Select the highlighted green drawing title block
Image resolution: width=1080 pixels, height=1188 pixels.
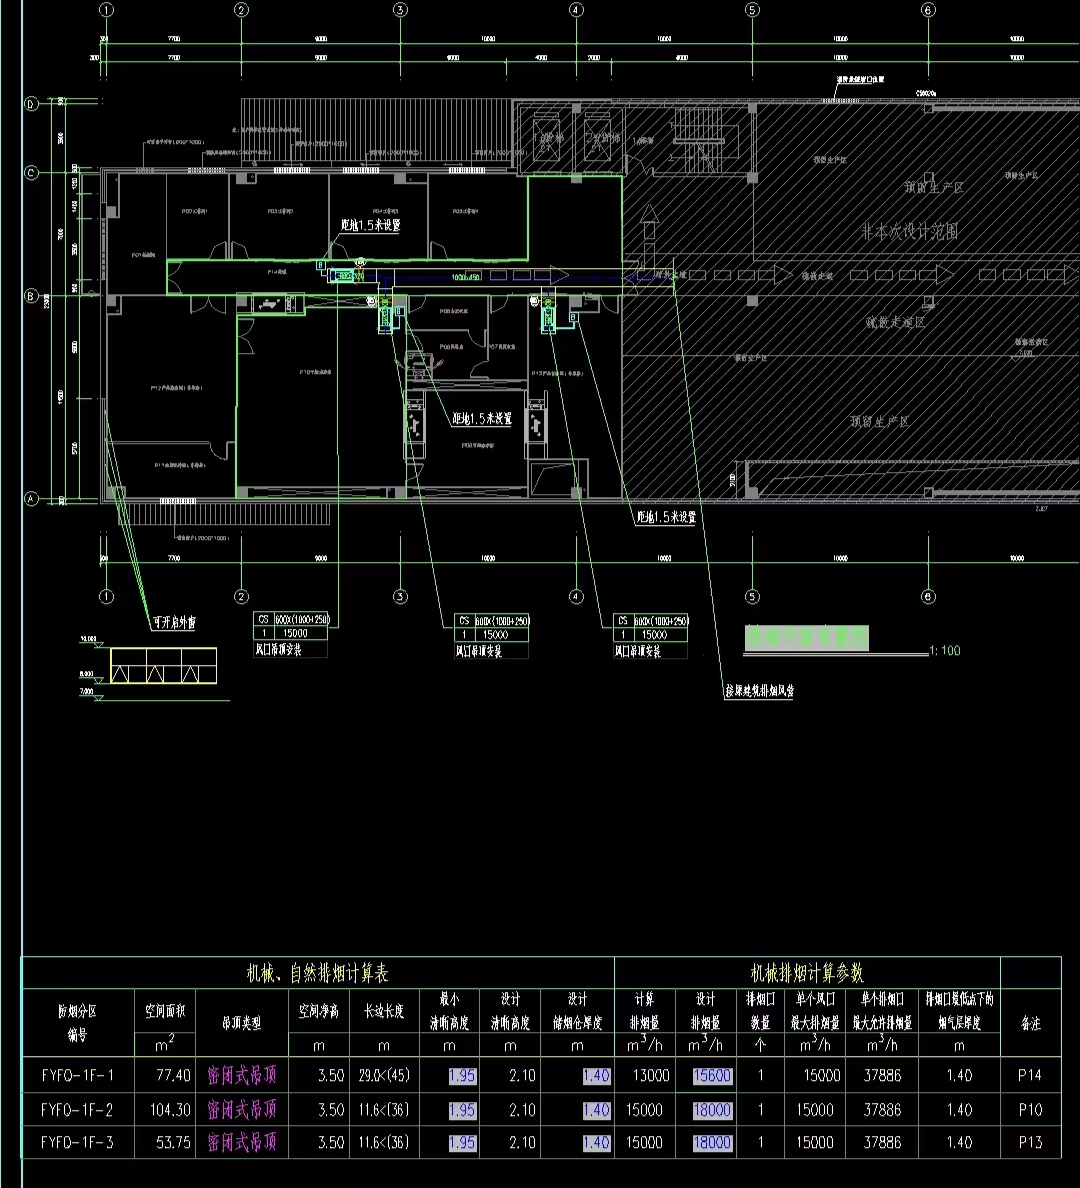807,637
